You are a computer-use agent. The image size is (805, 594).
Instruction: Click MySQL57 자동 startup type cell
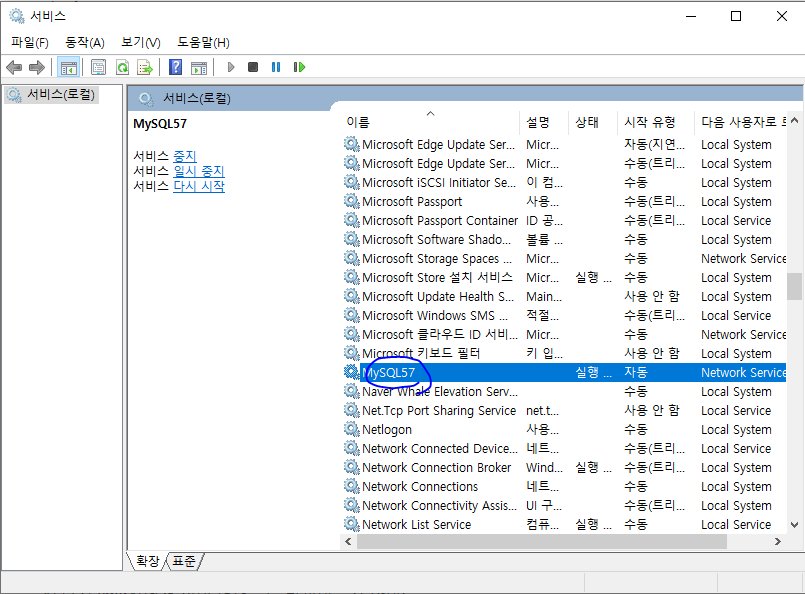[636, 372]
